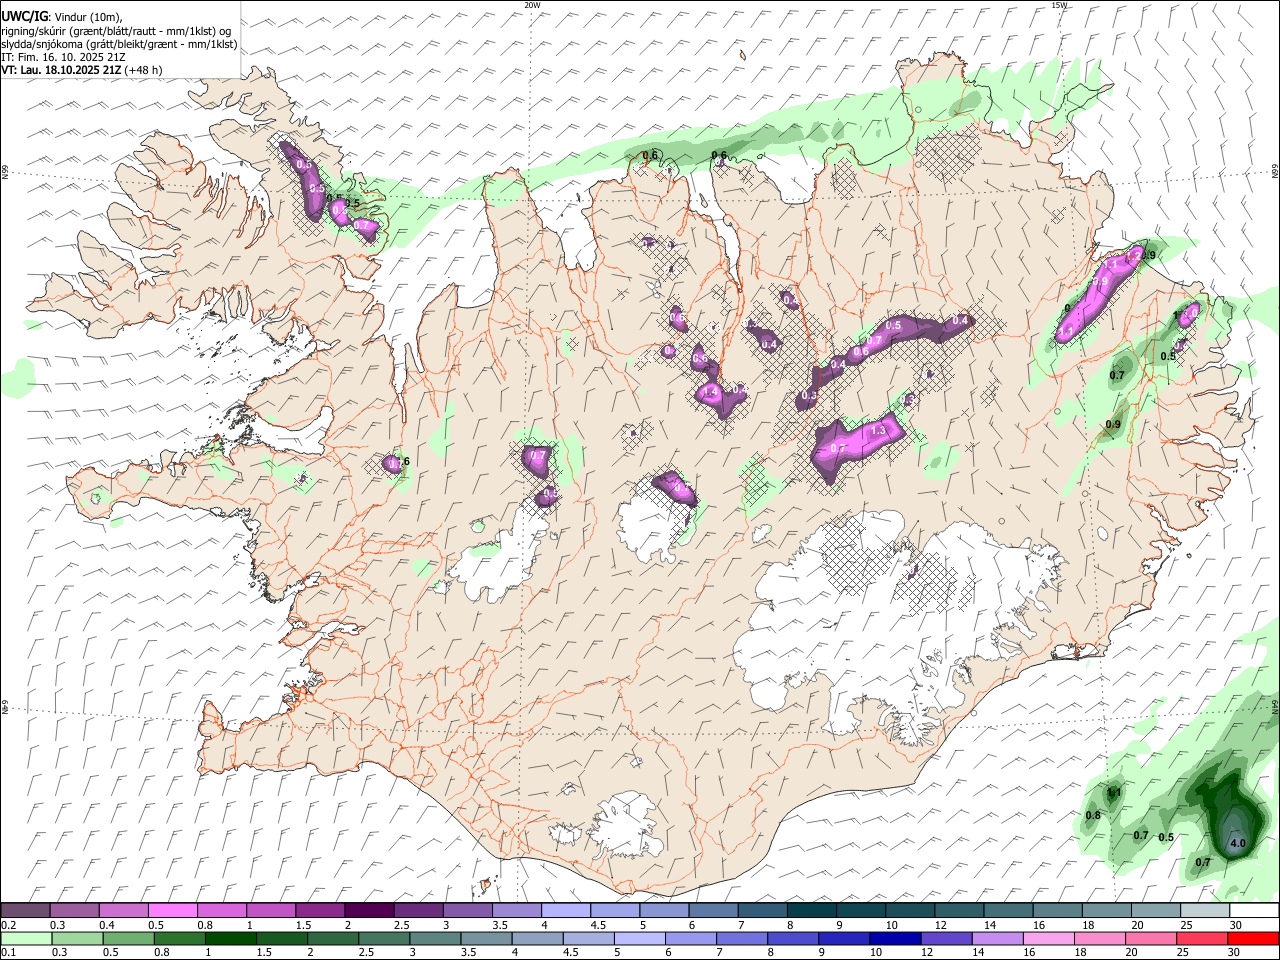The image size is (1280, 960).
Task: Click the 14 label under the top legend row
Action: pyautogui.click(x=989, y=925)
